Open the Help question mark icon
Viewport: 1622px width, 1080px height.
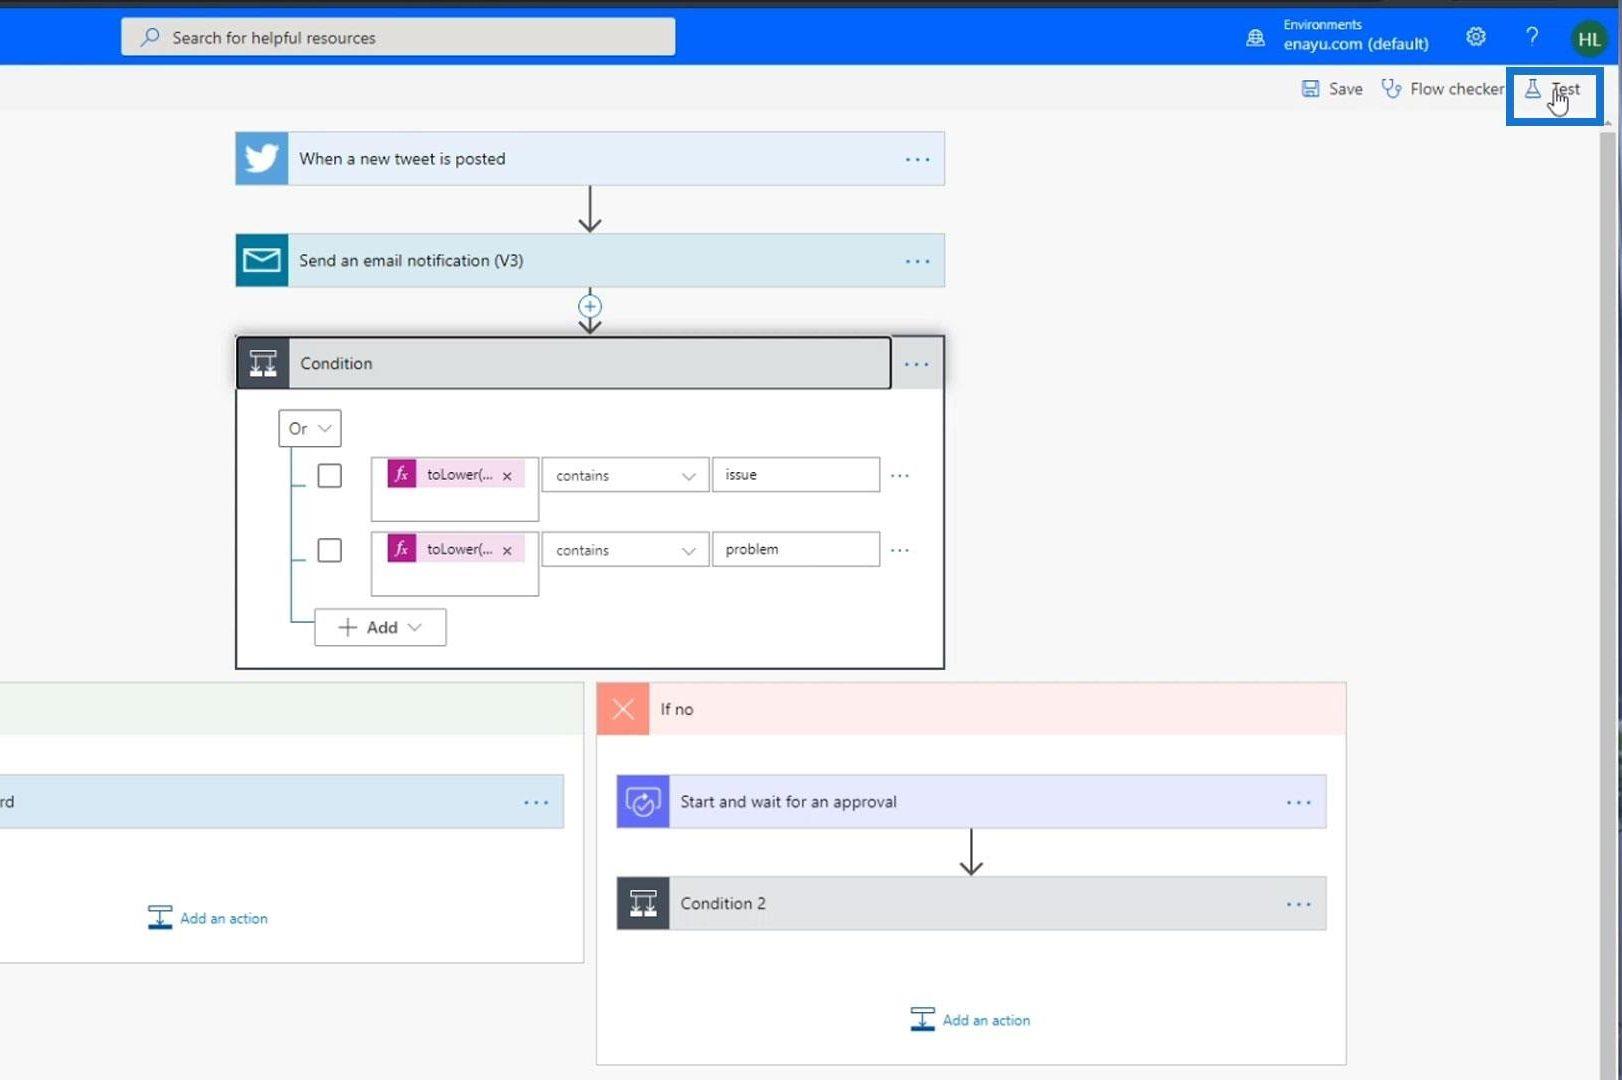coord(1532,37)
